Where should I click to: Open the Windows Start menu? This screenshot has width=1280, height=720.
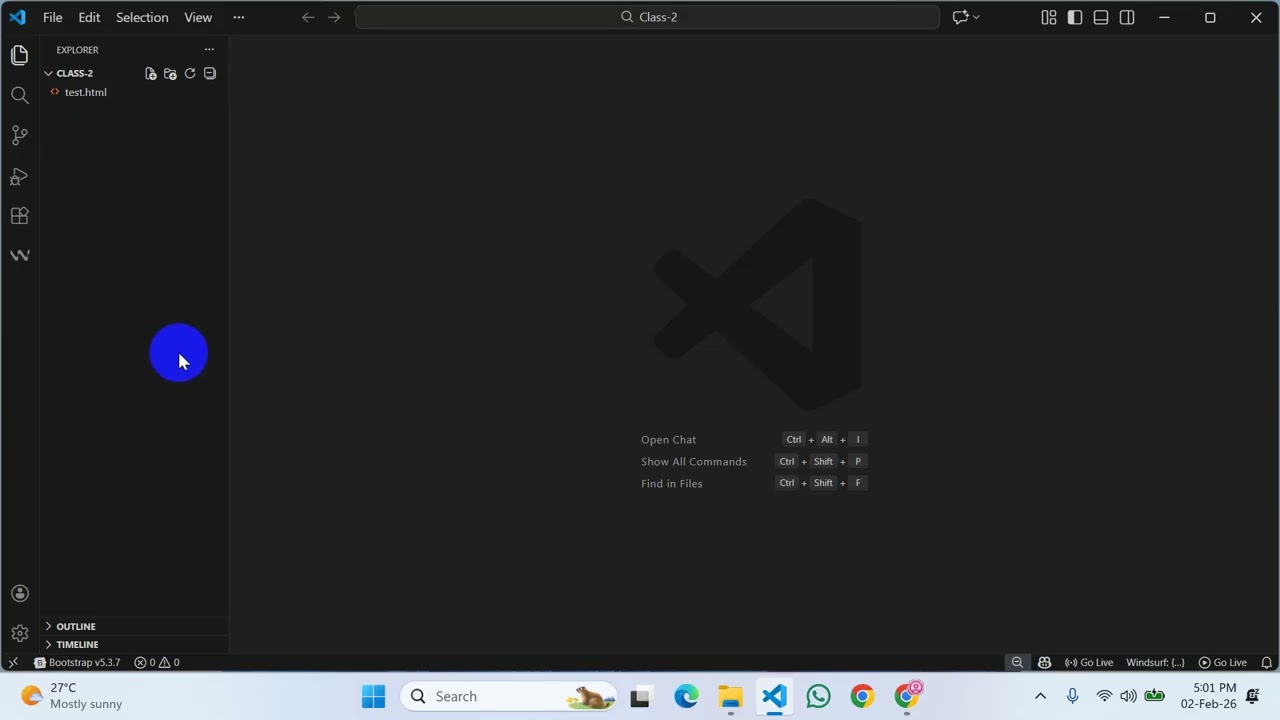point(373,696)
